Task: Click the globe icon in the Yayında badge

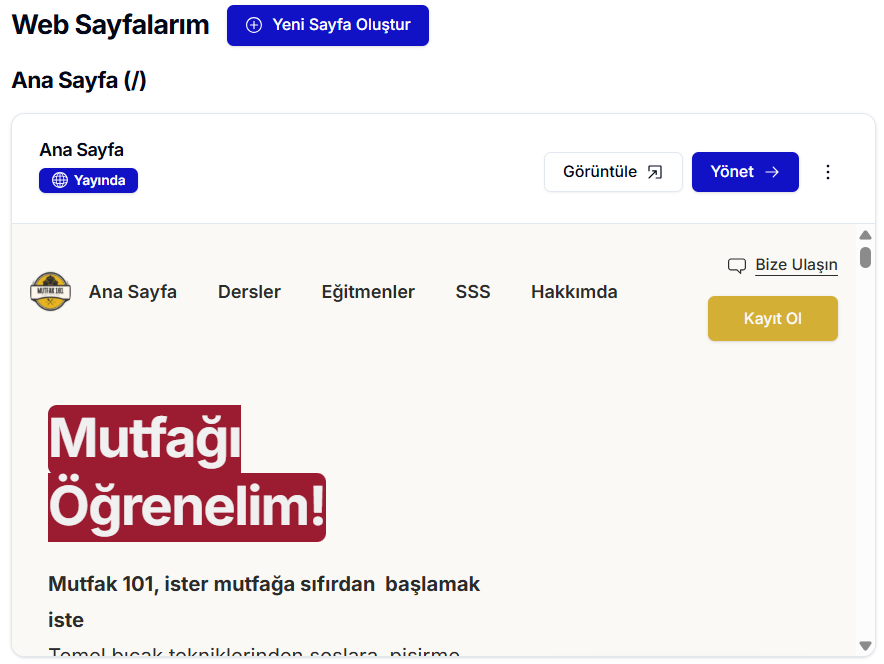Action: pyautogui.click(x=60, y=180)
